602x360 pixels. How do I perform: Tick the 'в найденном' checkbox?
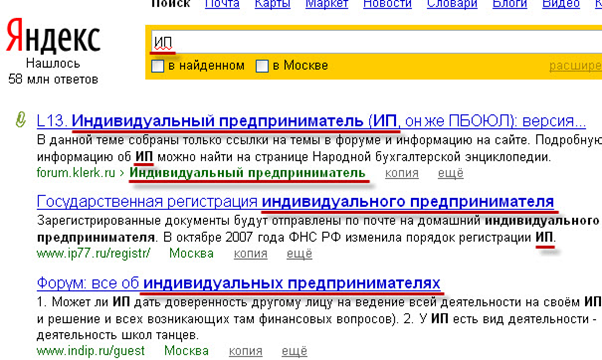(157, 66)
